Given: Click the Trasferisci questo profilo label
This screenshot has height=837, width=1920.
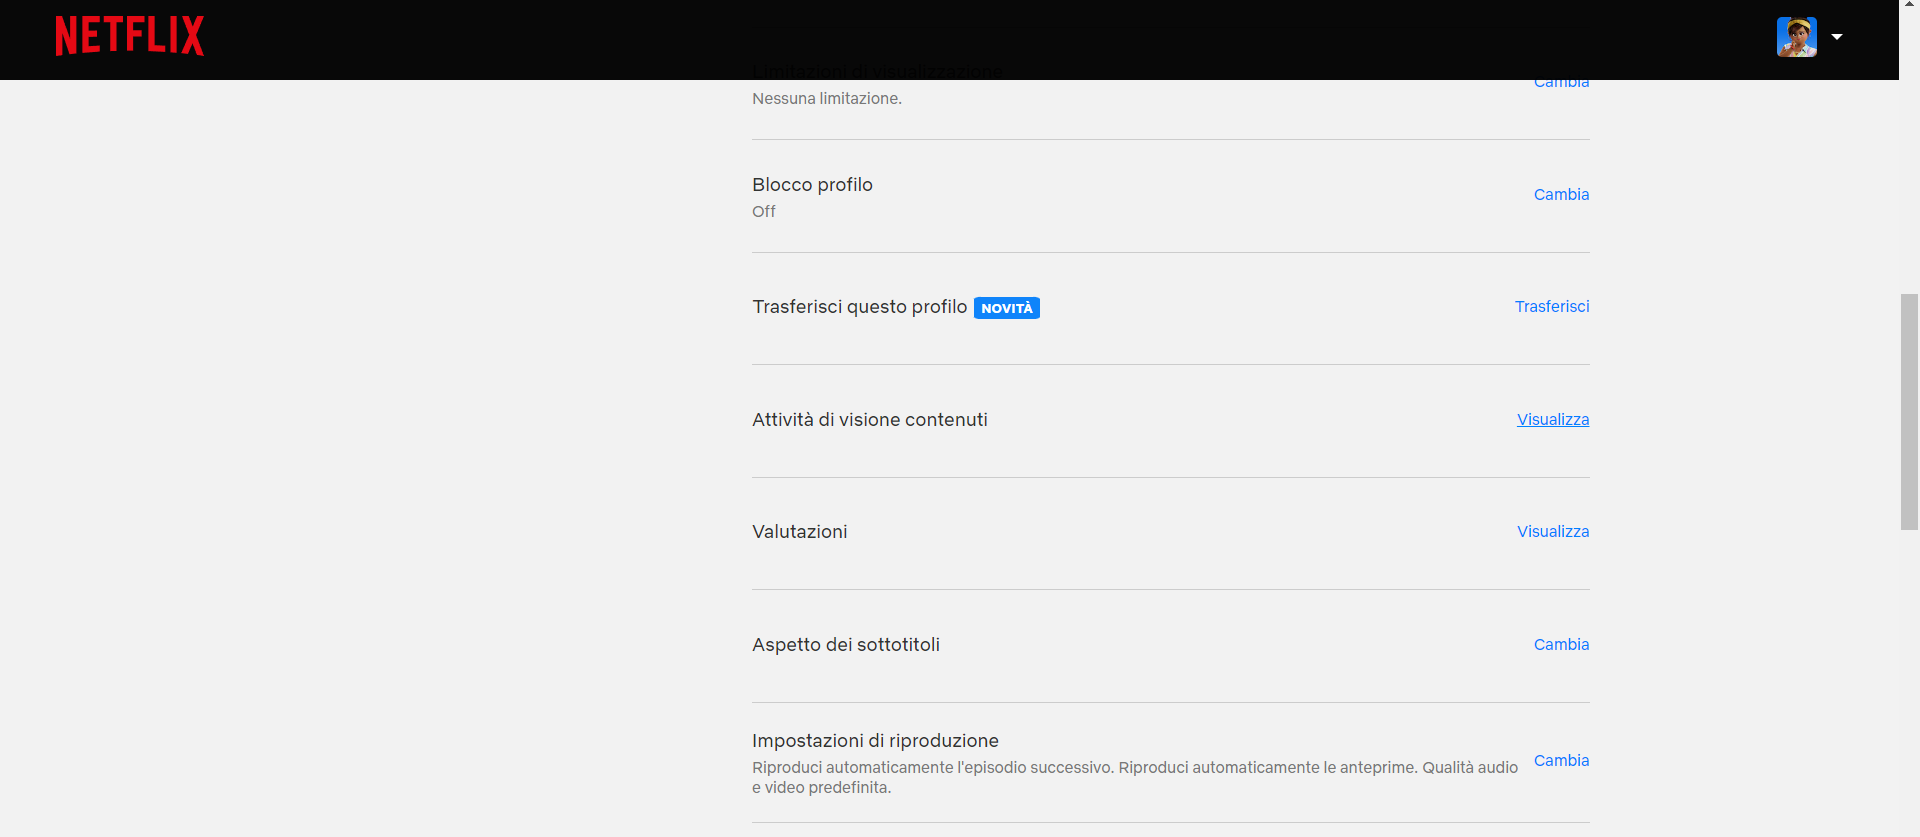Looking at the screenshot, I should [860, 307].
